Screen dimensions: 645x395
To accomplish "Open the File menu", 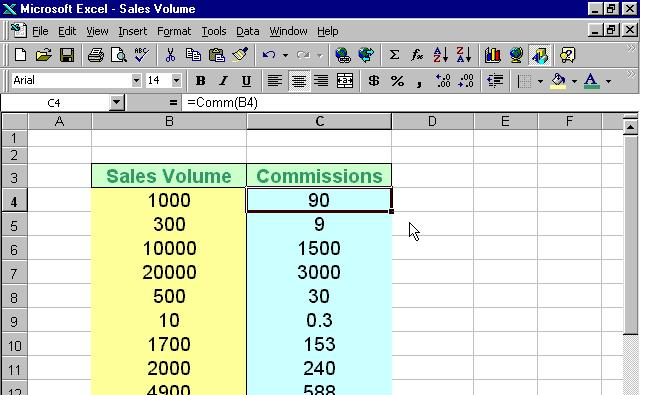I will coord(40,31).
